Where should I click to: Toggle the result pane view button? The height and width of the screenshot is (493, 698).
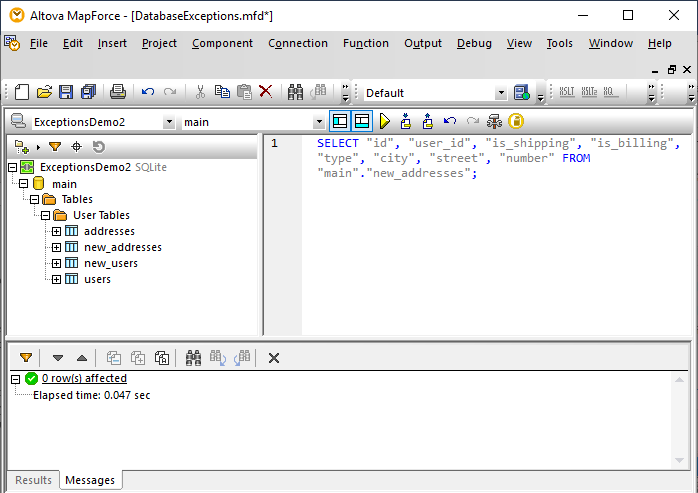pyautogui.click(x=361, y=121)
